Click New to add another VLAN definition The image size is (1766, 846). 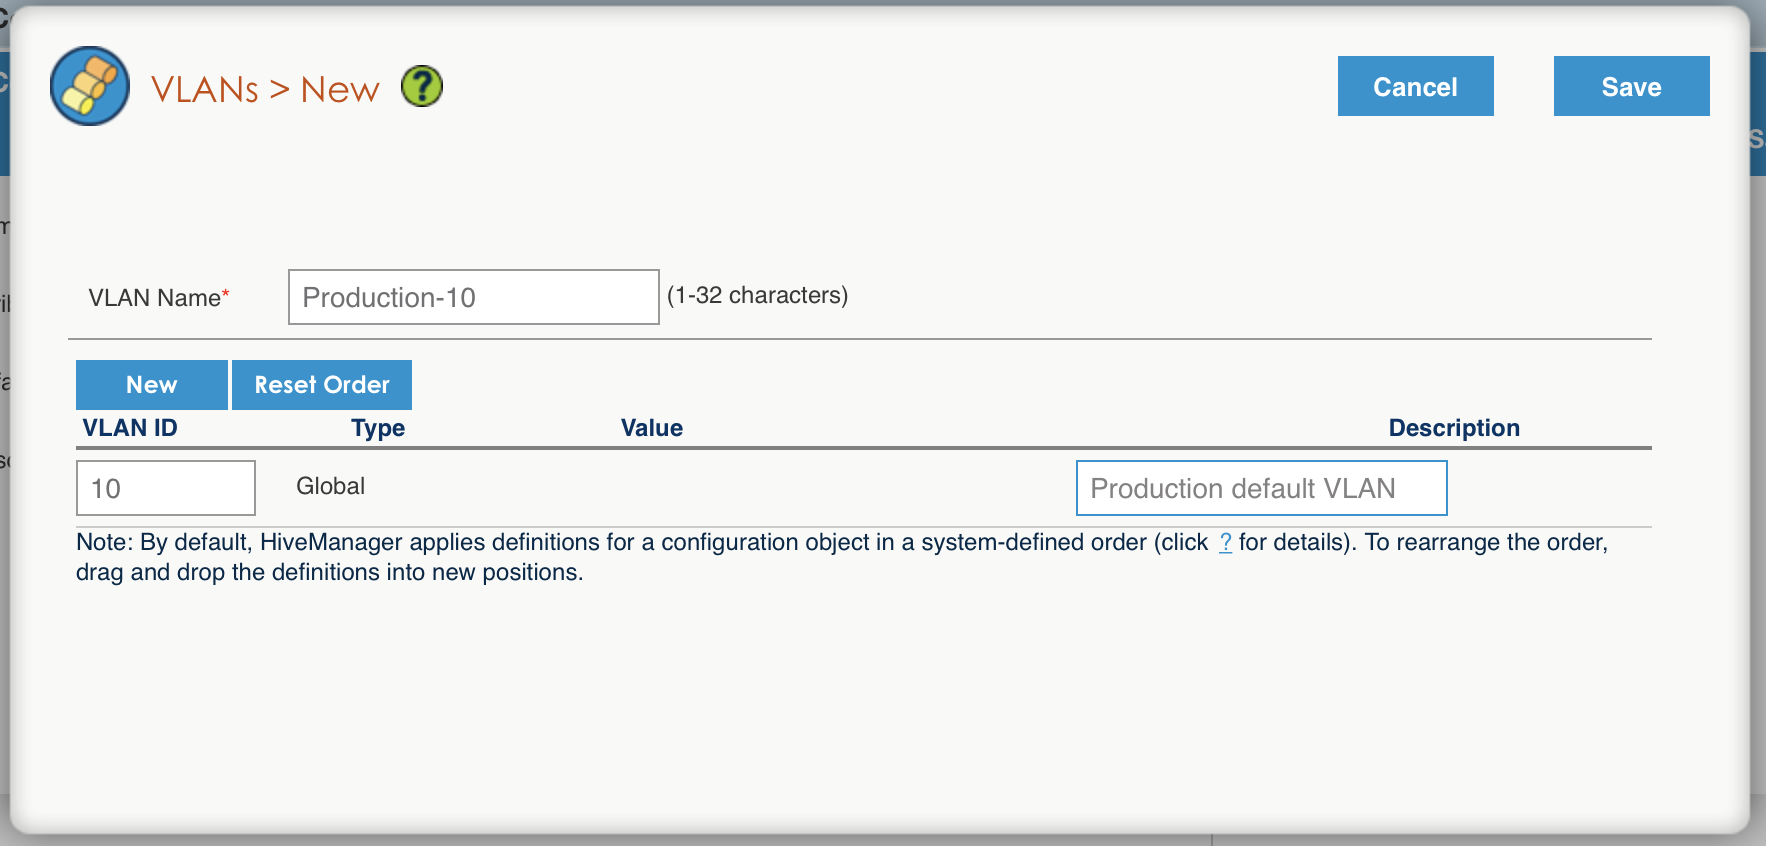point(151,384)
